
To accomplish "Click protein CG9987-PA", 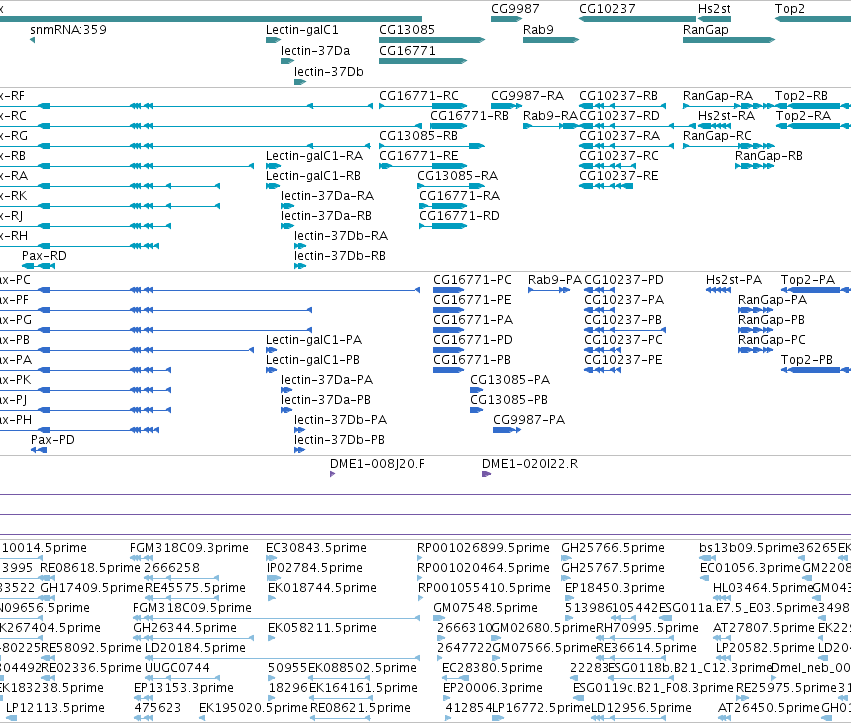I will click(x=507, y=430).
